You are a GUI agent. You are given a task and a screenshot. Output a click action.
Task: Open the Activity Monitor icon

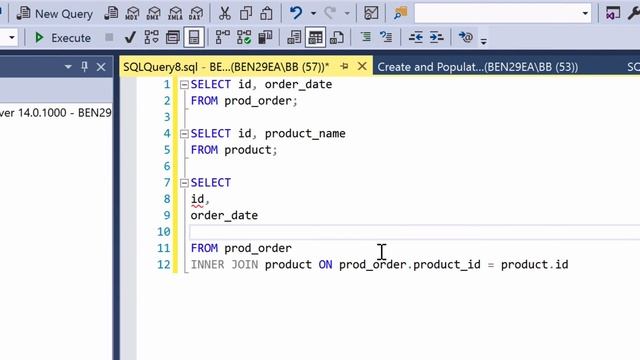[x=371, y=13]
